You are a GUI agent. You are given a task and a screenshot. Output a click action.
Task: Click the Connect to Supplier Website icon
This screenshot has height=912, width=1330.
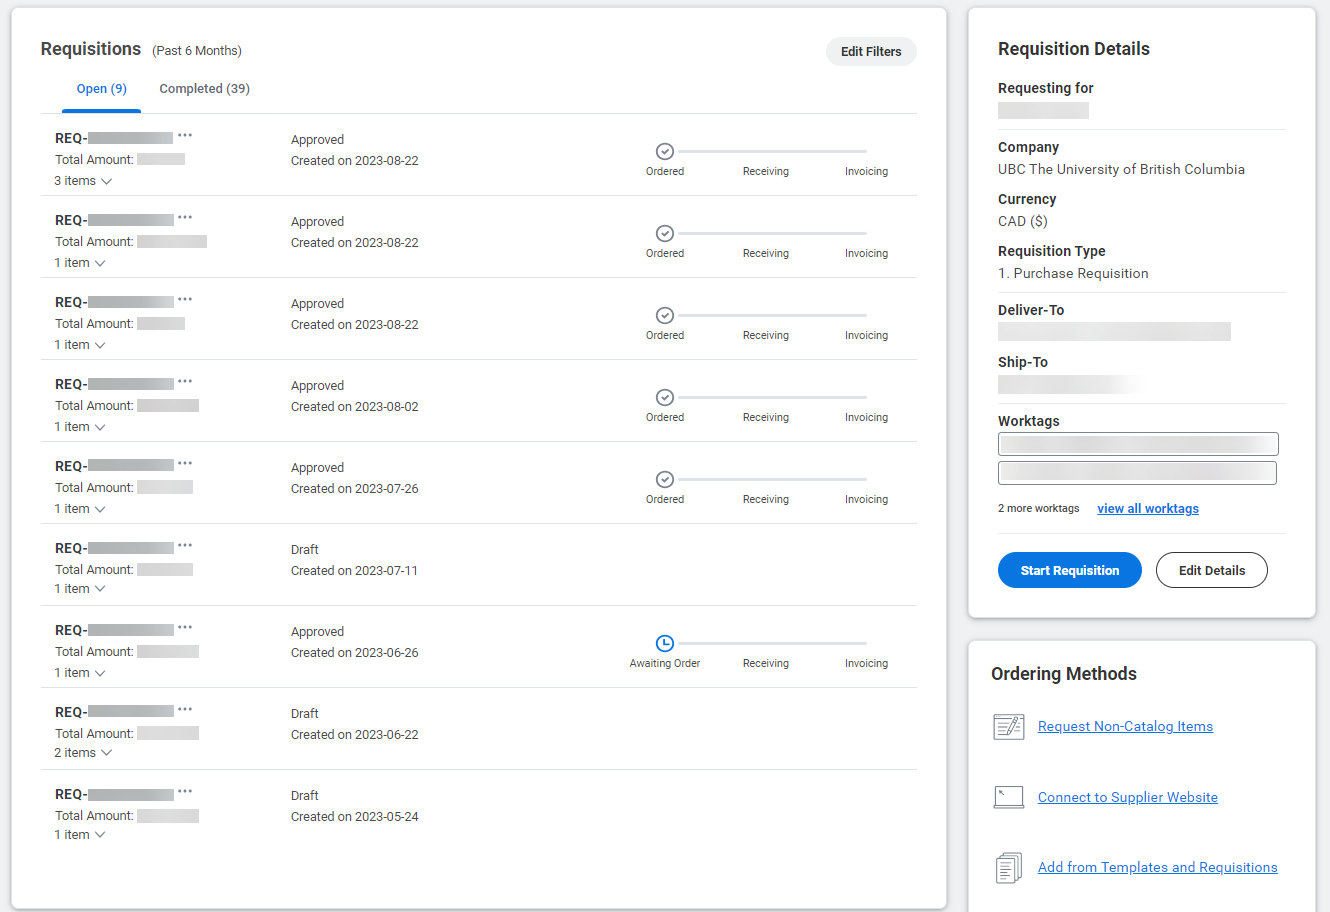[1009, 797]
